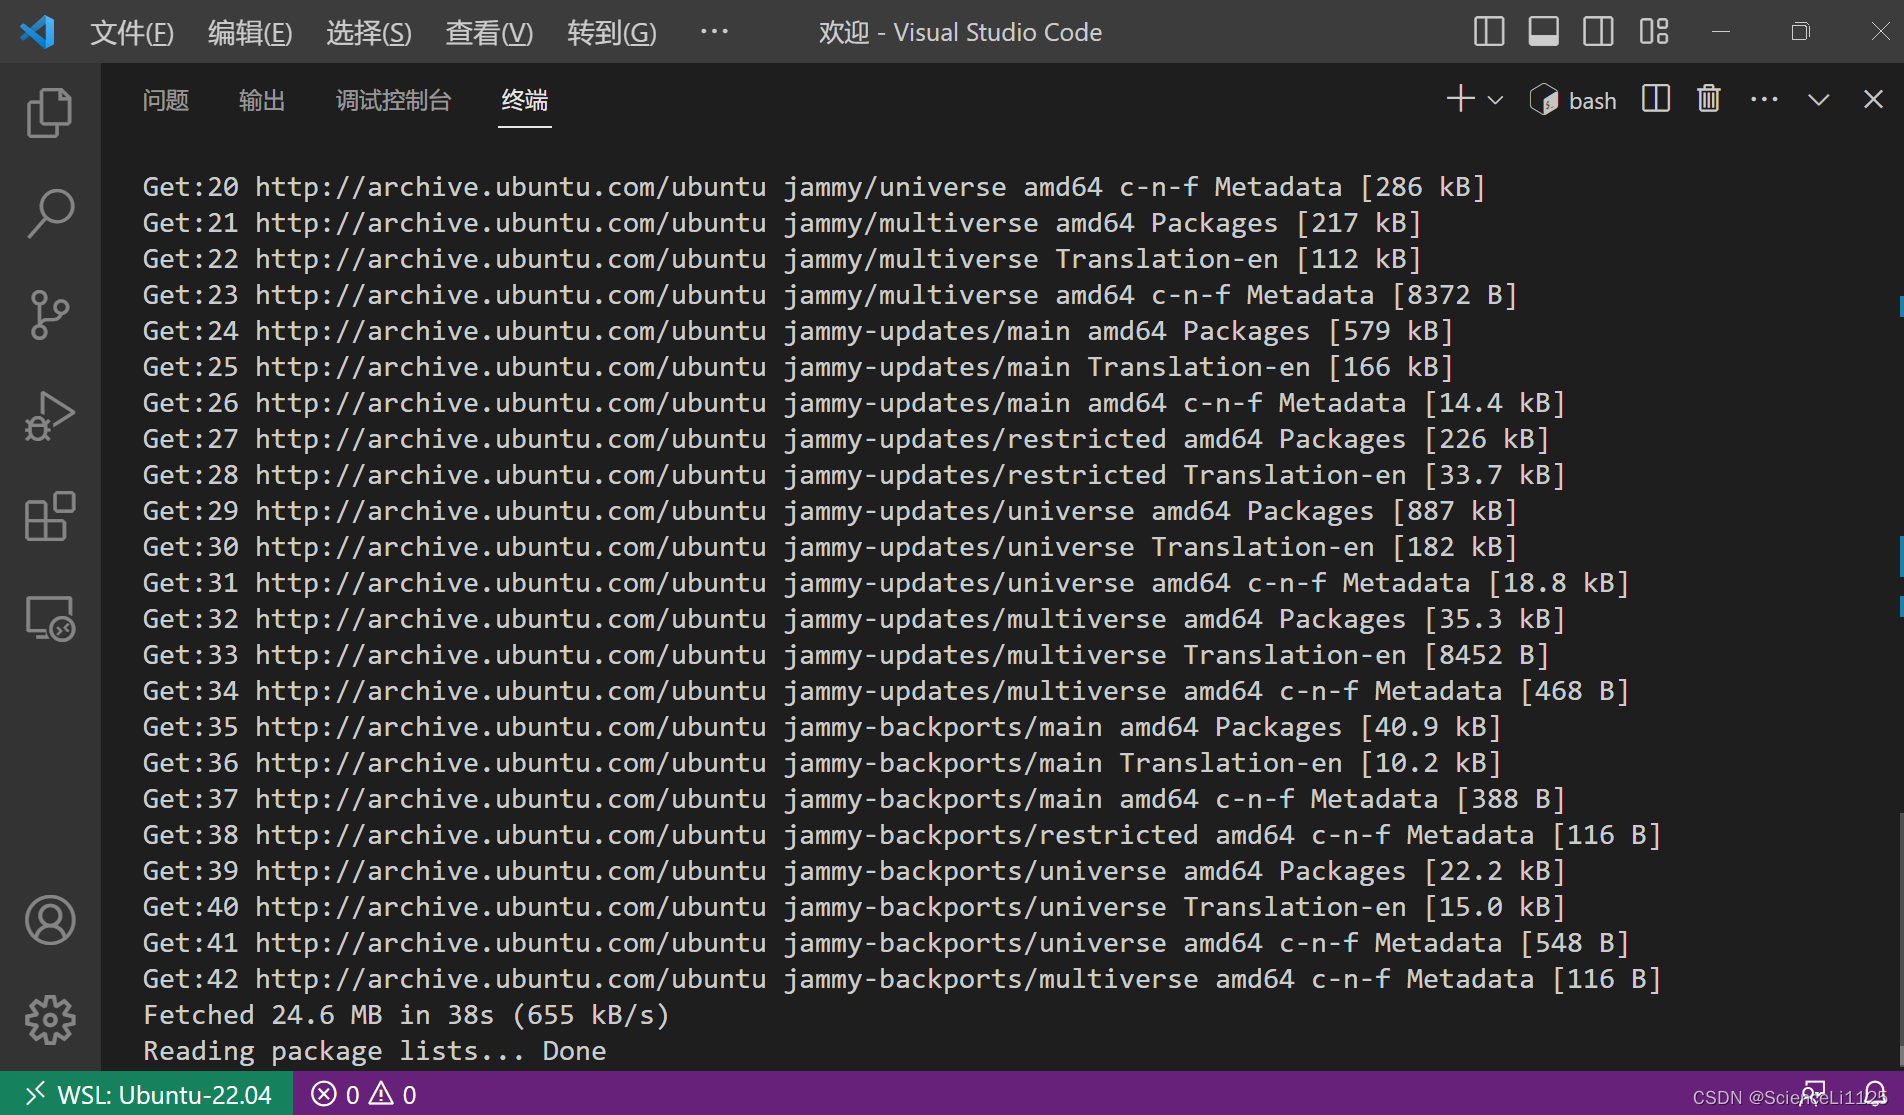Image resolution: width=1904 pixels, height=1115 pixels.
Task: Open the Accounts menu
Action: coord(49,920)
